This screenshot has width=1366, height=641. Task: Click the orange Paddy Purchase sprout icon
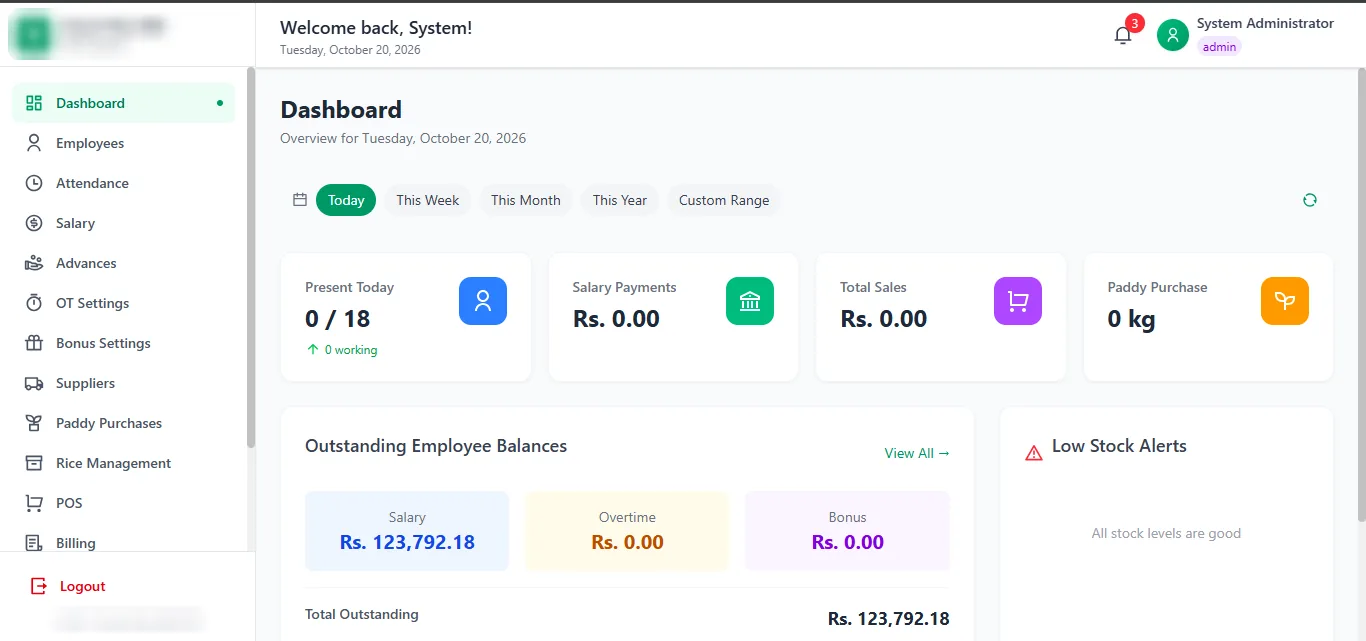[1285, 301]
